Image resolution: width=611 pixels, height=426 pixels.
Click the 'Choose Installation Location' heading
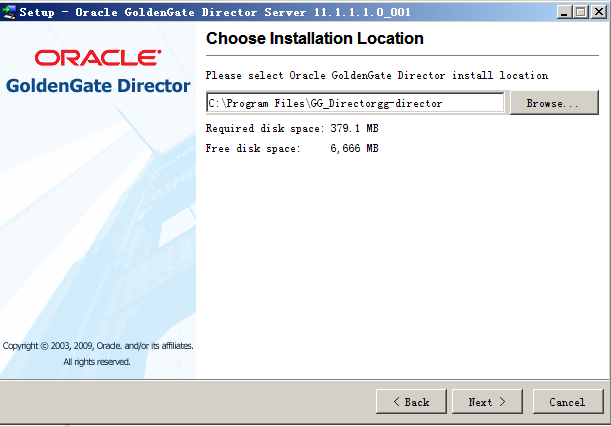coord(314,39)
